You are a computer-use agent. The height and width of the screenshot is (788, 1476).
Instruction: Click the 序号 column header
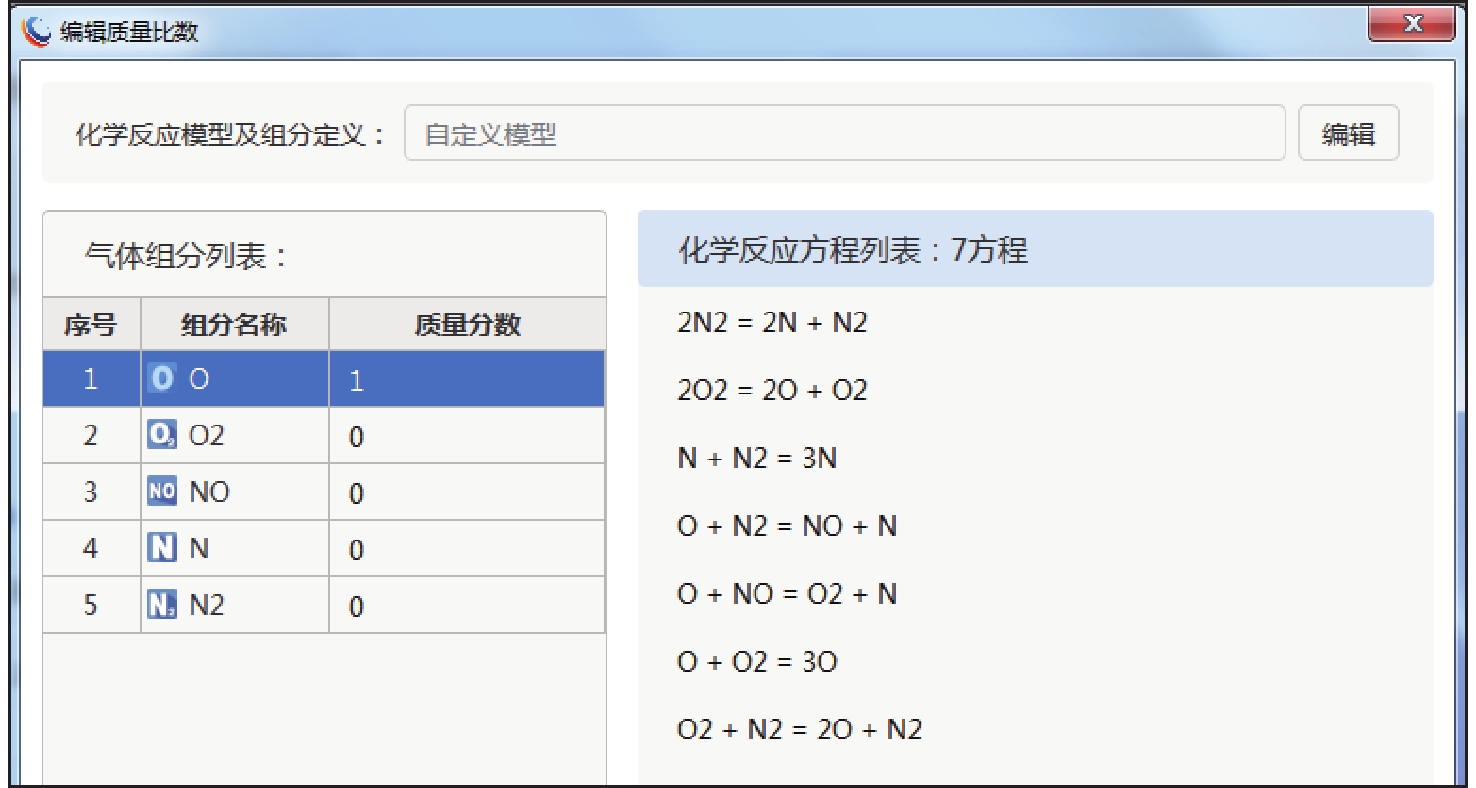point(91,324)
